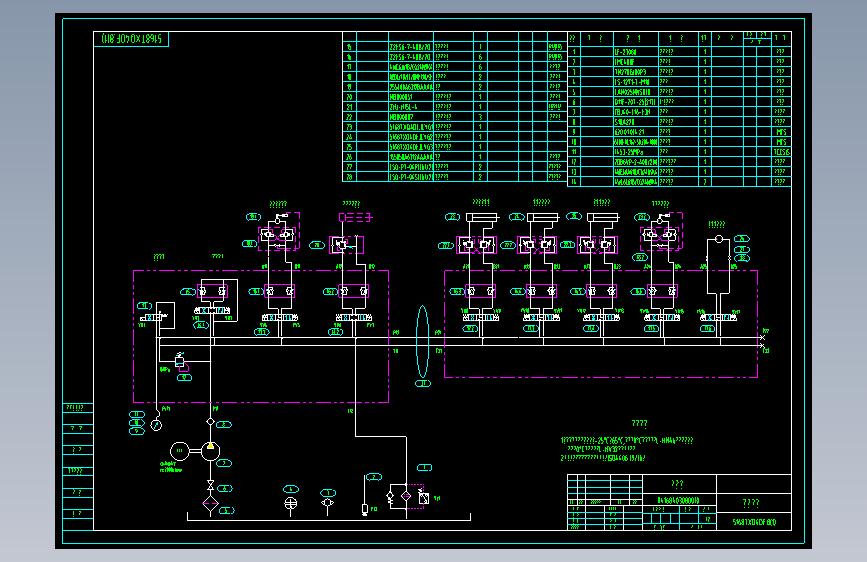Click the technical notes heading above the notes
Viewport: 867px width, 562px height.
point(639,424)
